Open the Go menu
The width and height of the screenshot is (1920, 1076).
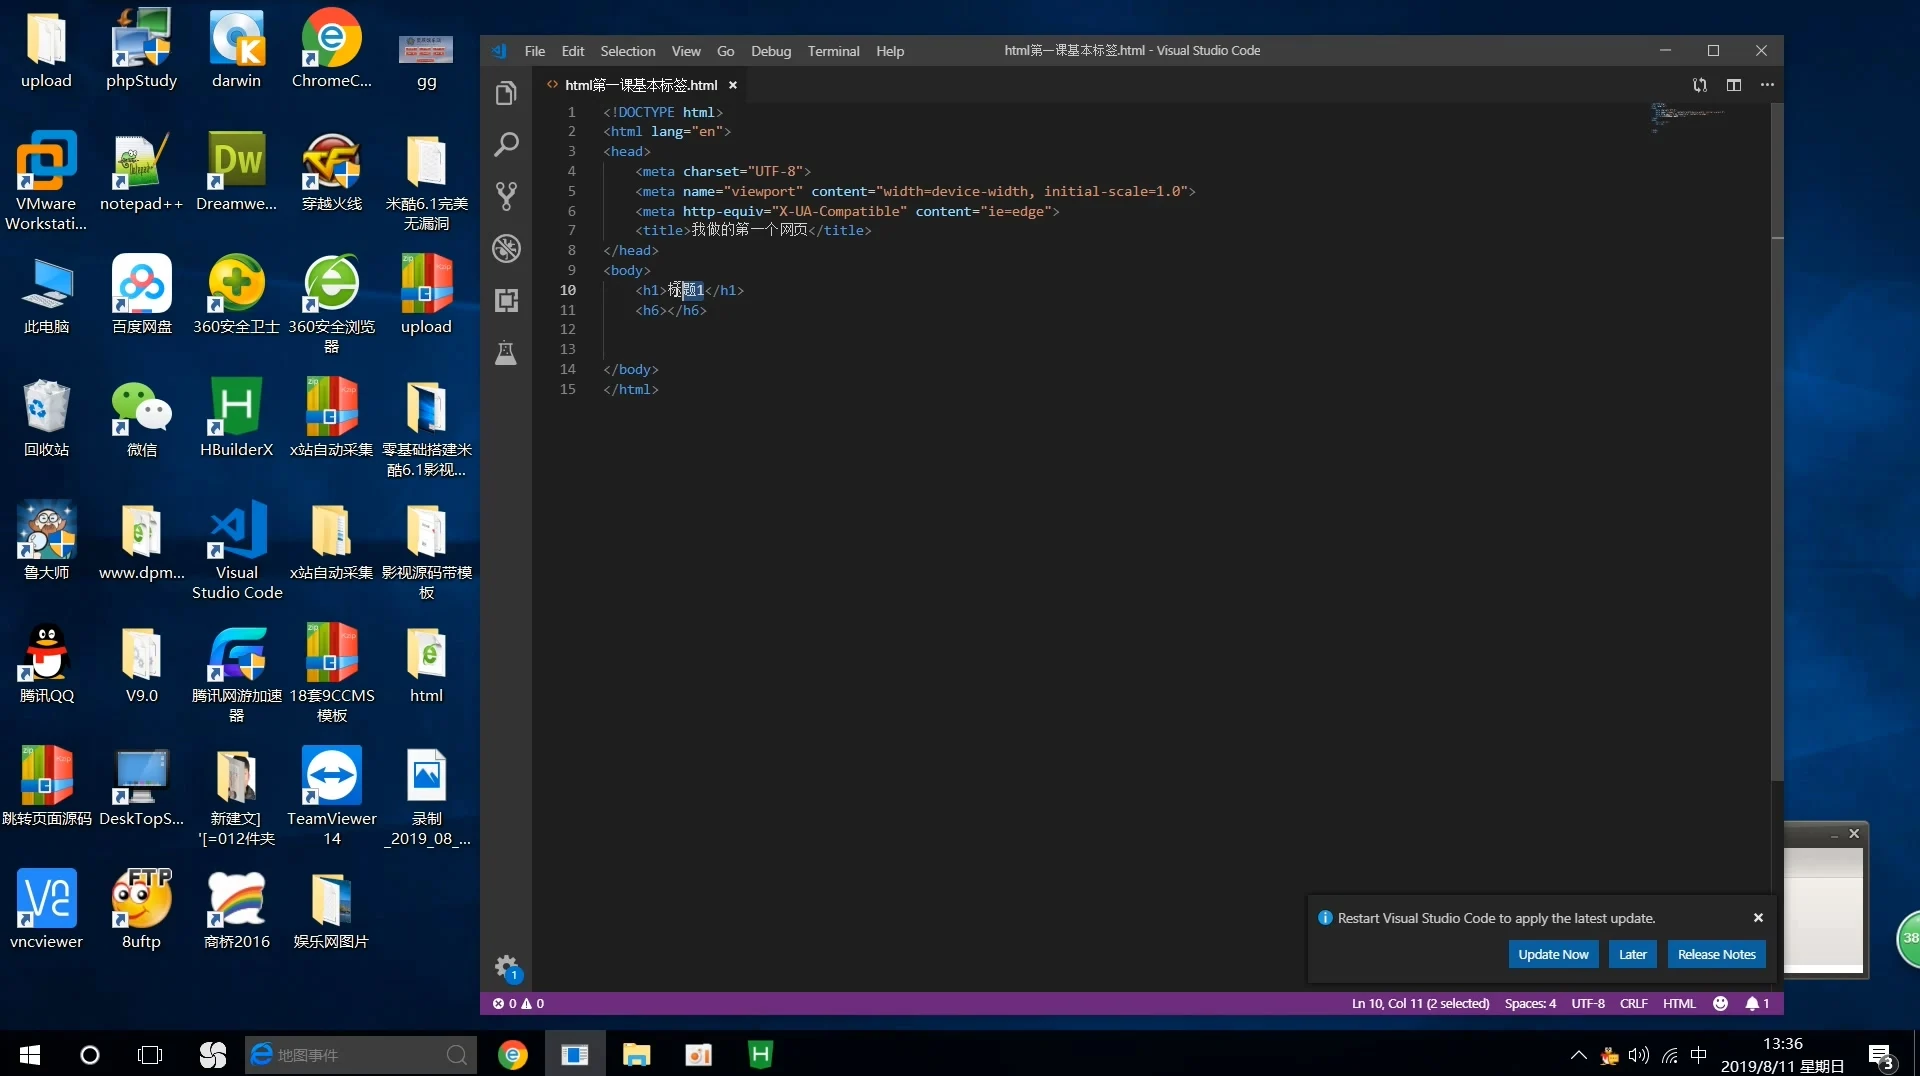click(725, 51)
